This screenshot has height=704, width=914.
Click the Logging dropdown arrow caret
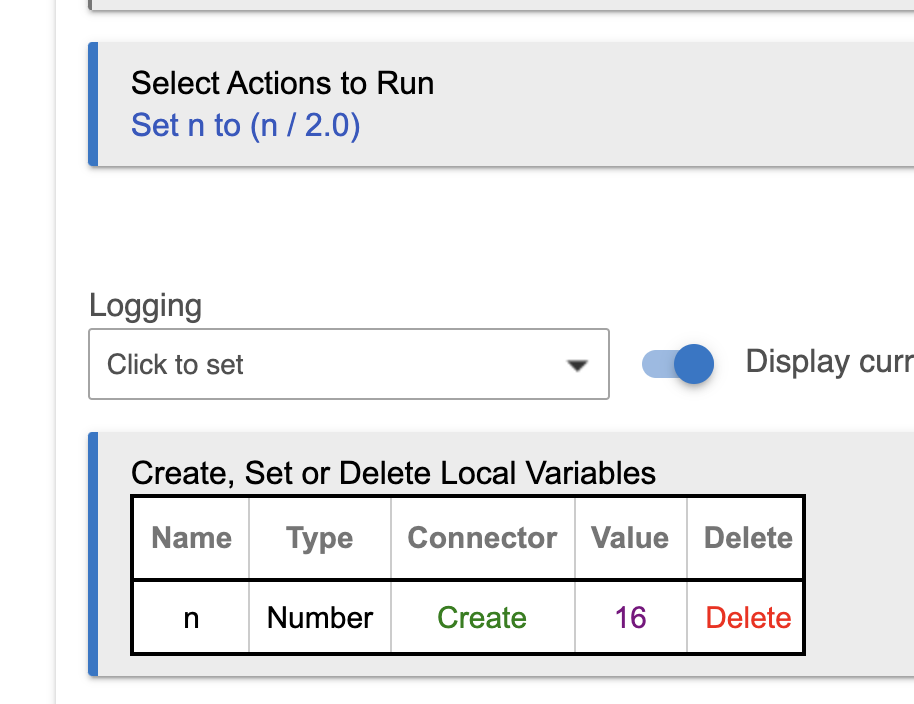point(577,365)
